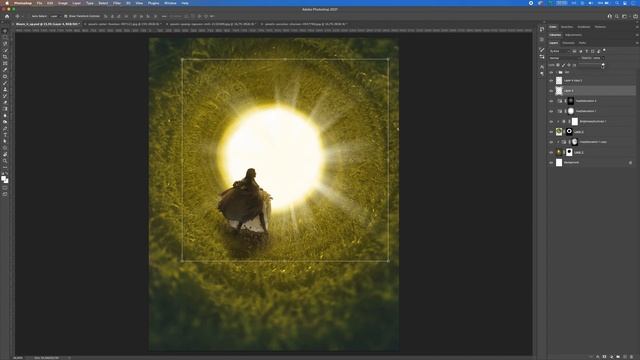Click default colors icon above swatches
Image resolution: width=640 pixels, height=360 pixels.
pyautogui.click(x=2, y=173)
